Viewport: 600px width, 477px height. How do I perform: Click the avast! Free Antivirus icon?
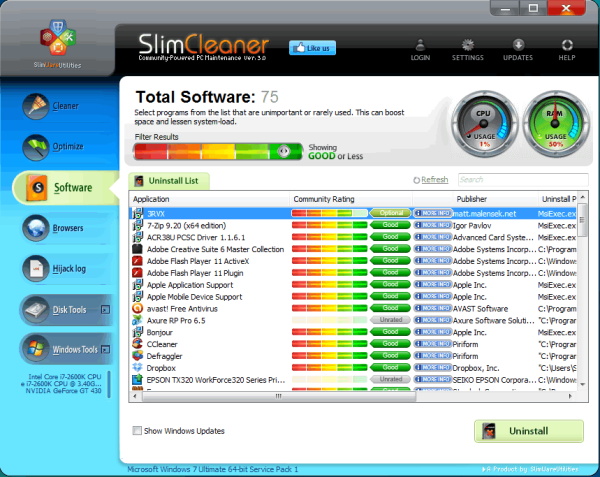[137, 308]
